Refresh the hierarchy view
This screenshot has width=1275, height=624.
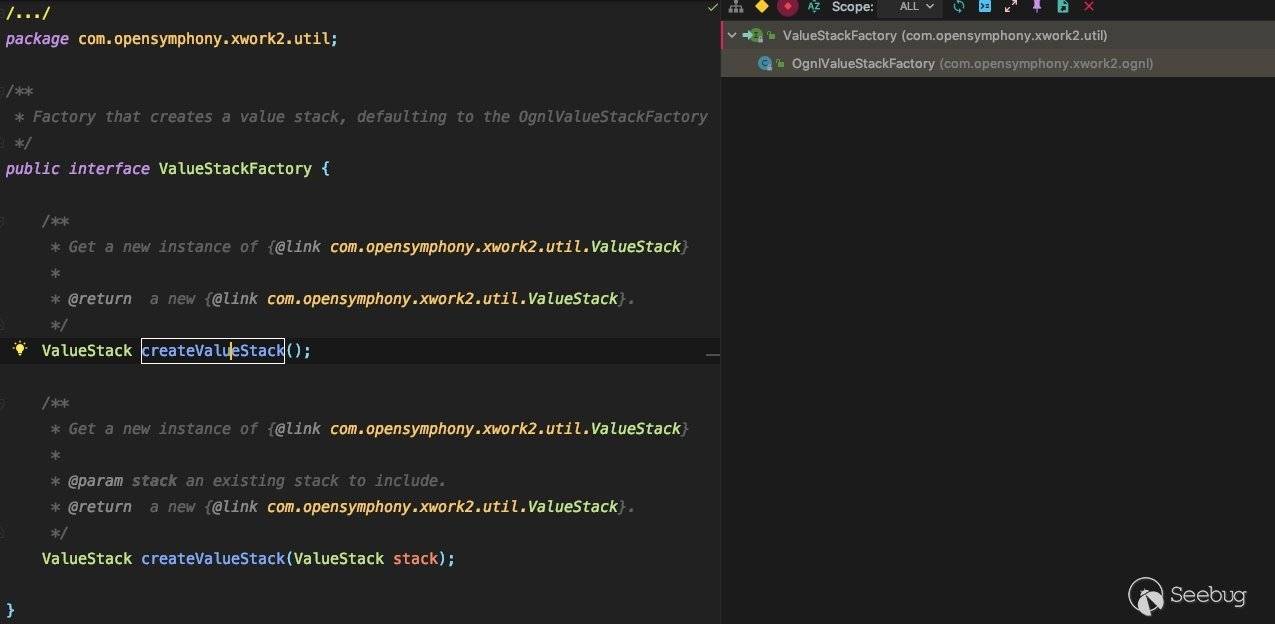point(959,7)
